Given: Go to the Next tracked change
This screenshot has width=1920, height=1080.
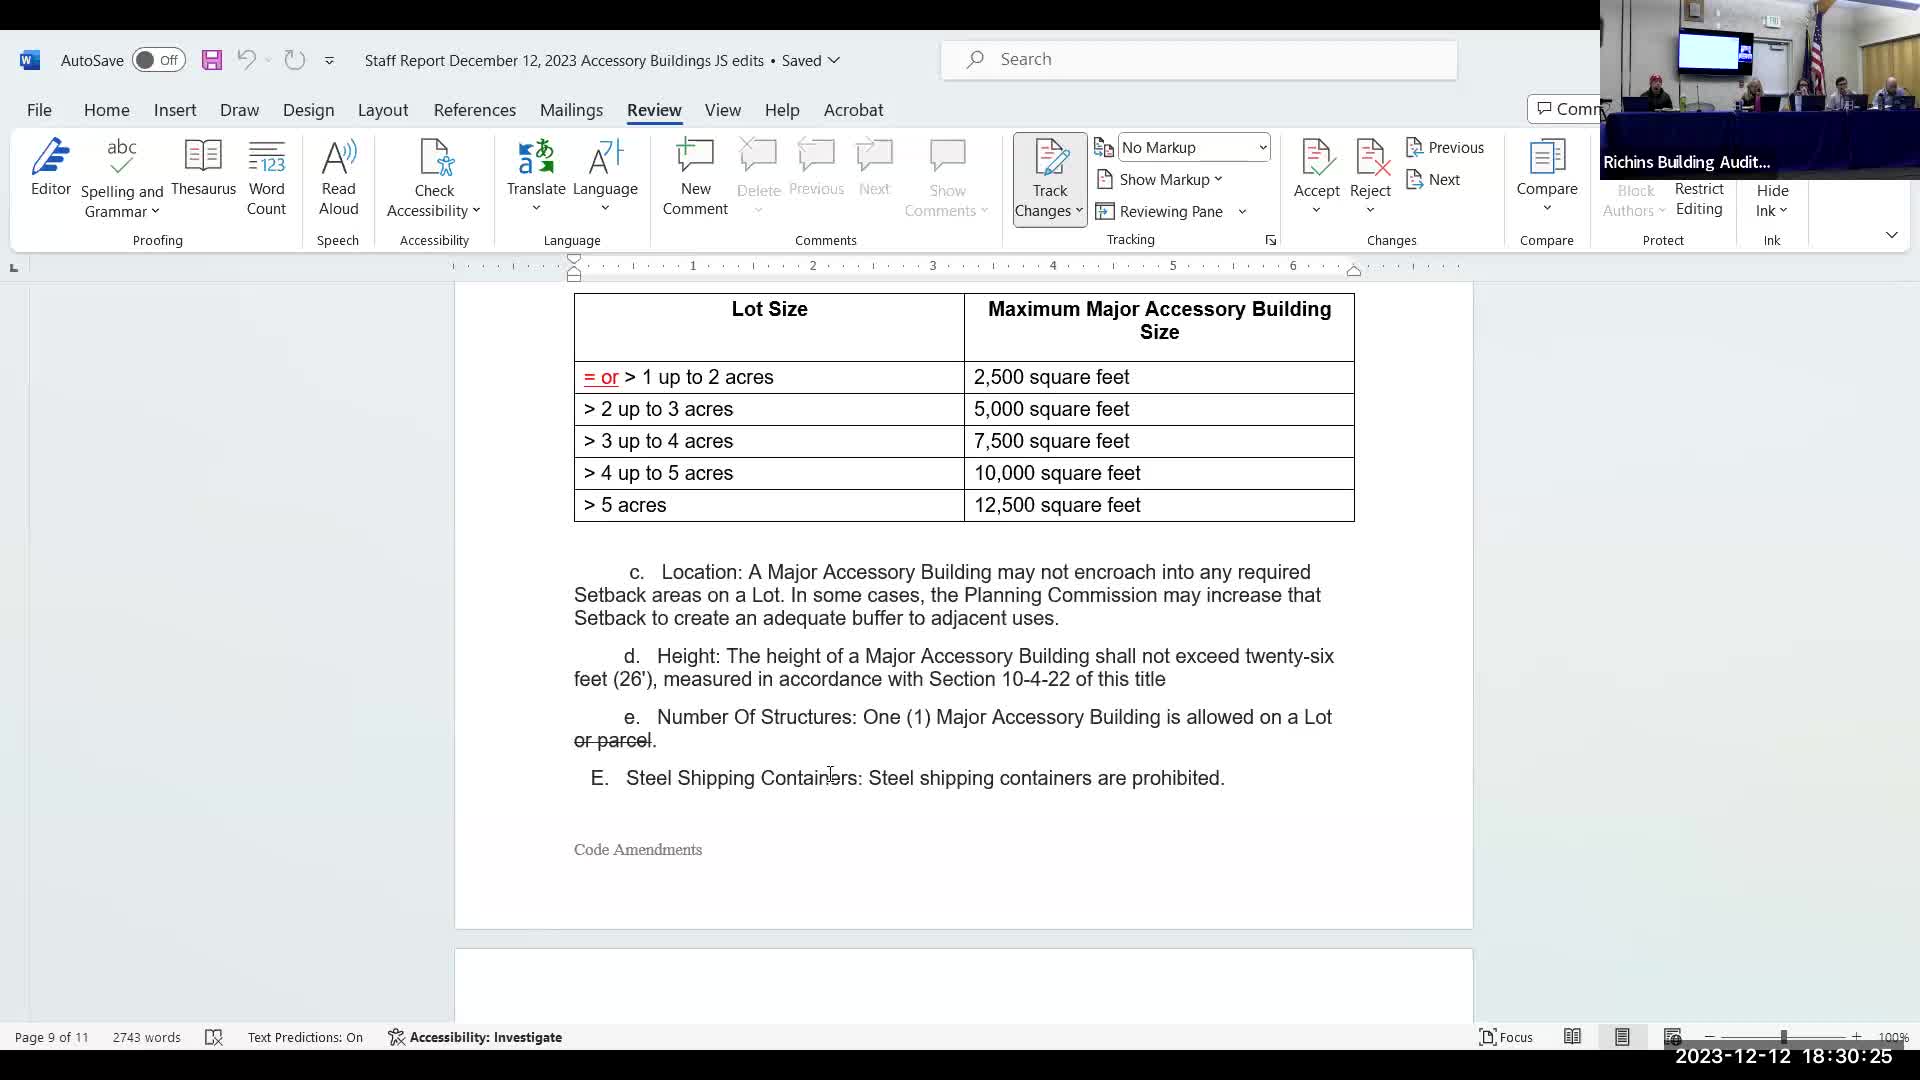Looking at the screenshot, I should (x=1433, y=179).
